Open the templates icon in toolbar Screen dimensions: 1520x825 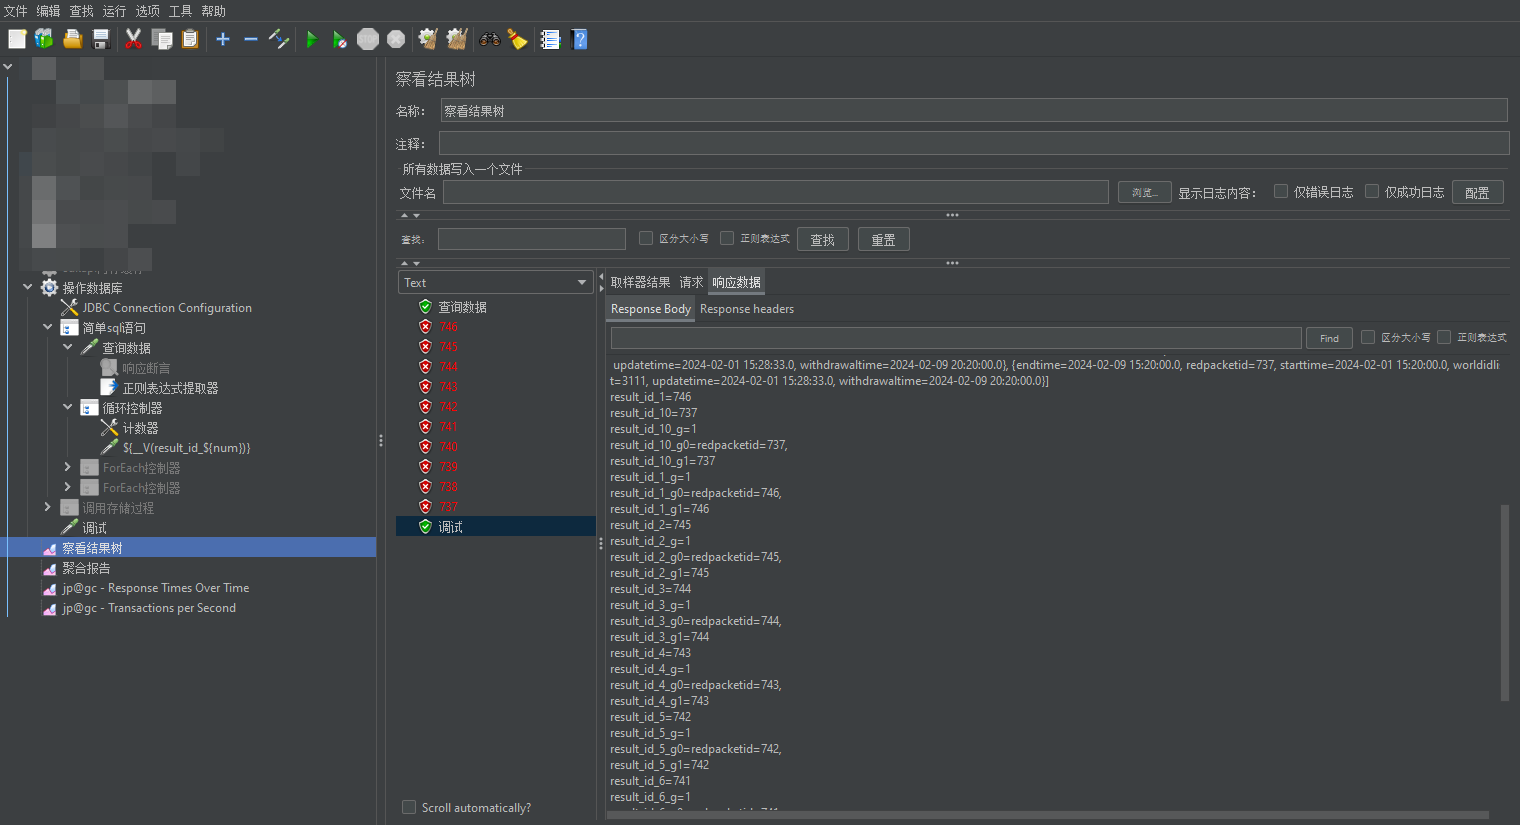[x=44, y=39]
